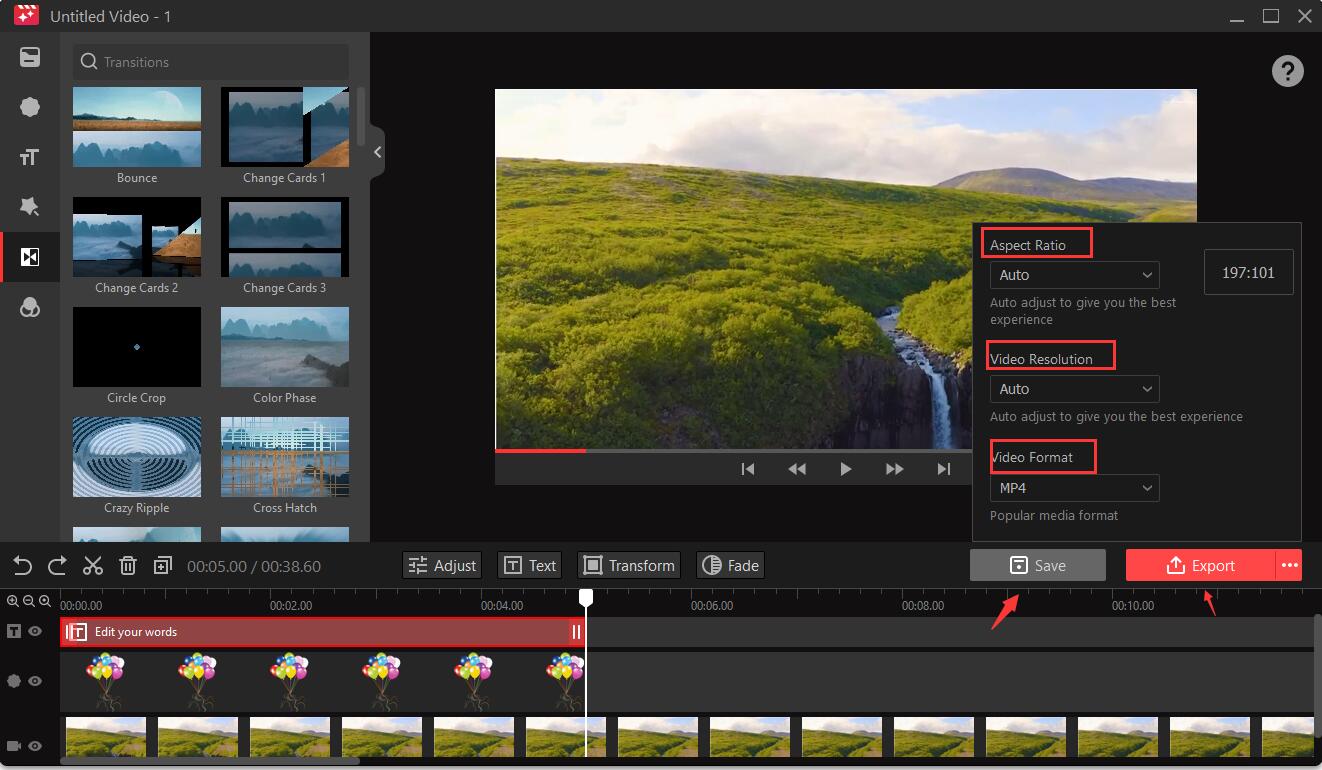Zoom in on the timeline with magnifier icon

click(12, 601)
